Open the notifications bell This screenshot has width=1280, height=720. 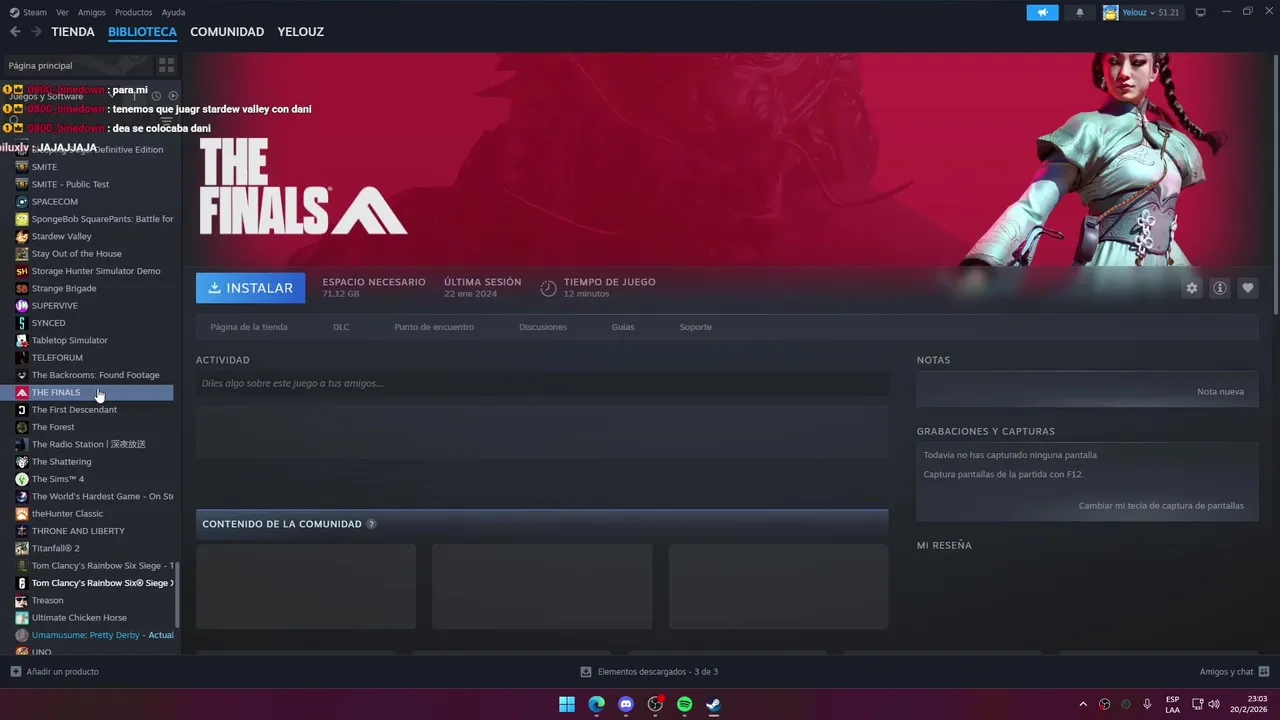click(1079, 12)
